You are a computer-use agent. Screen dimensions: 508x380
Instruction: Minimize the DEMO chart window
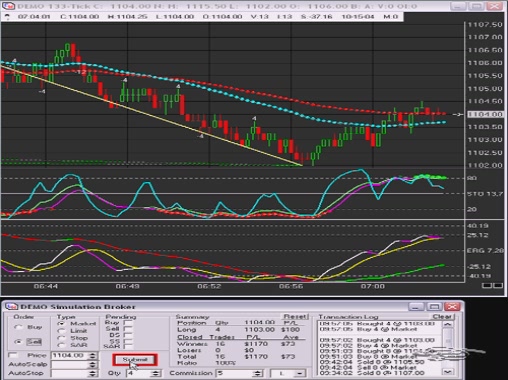[x=458, y=6]
